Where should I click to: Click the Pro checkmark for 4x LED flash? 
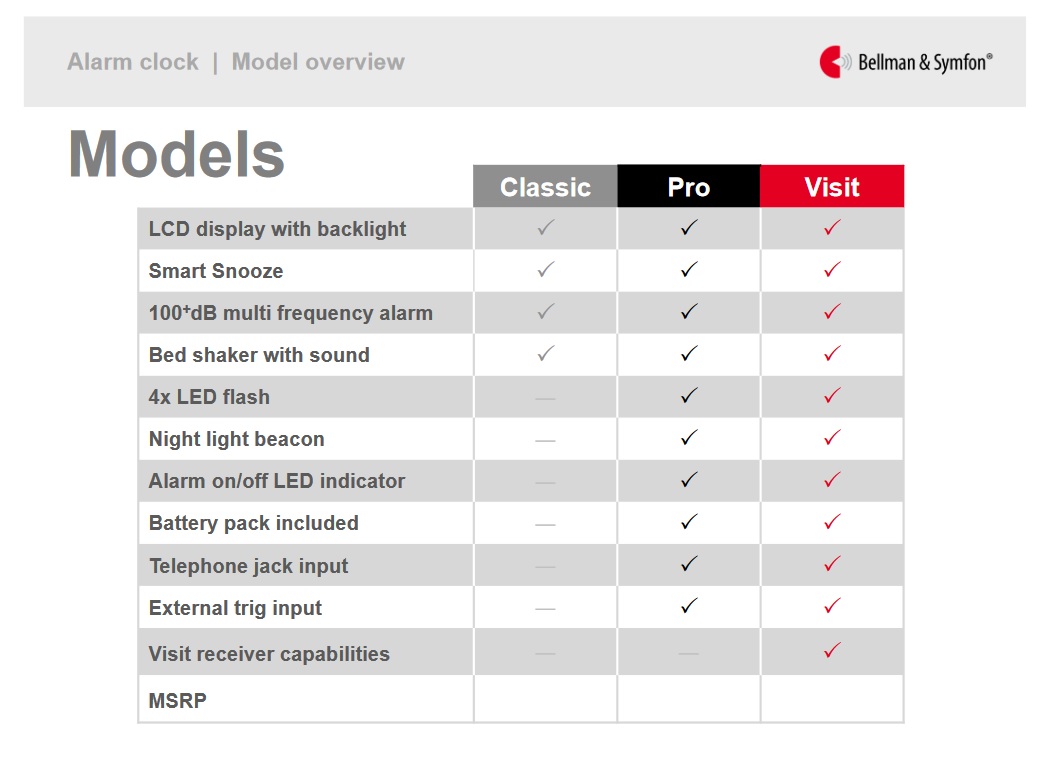pos(689,396)
